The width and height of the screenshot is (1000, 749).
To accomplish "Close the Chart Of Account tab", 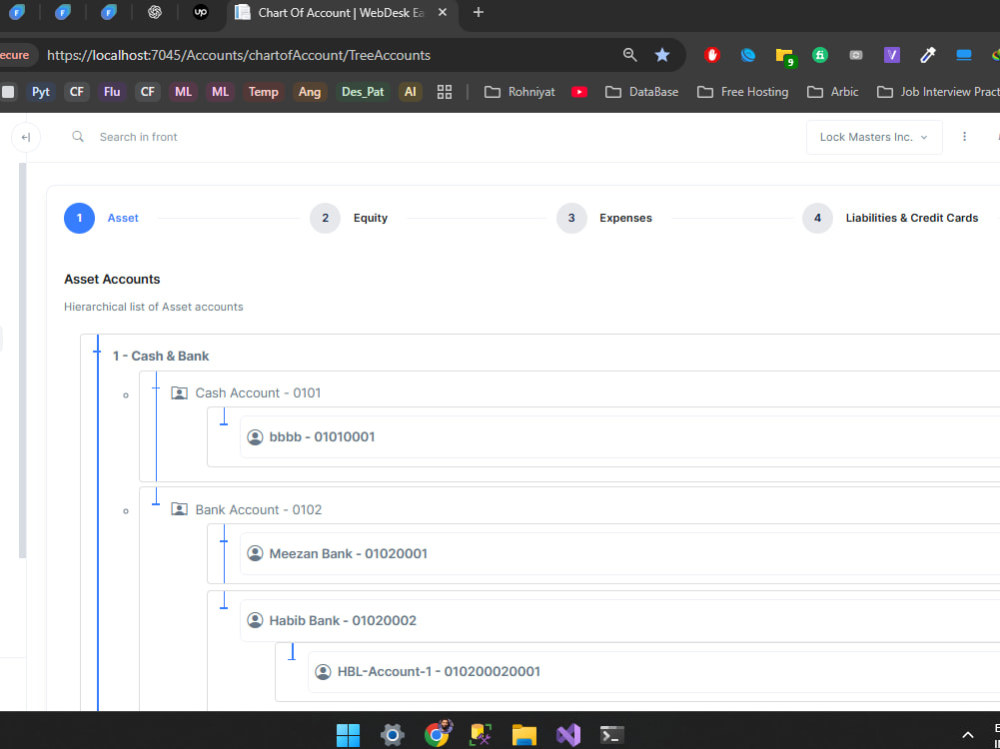I will point(443,12).
